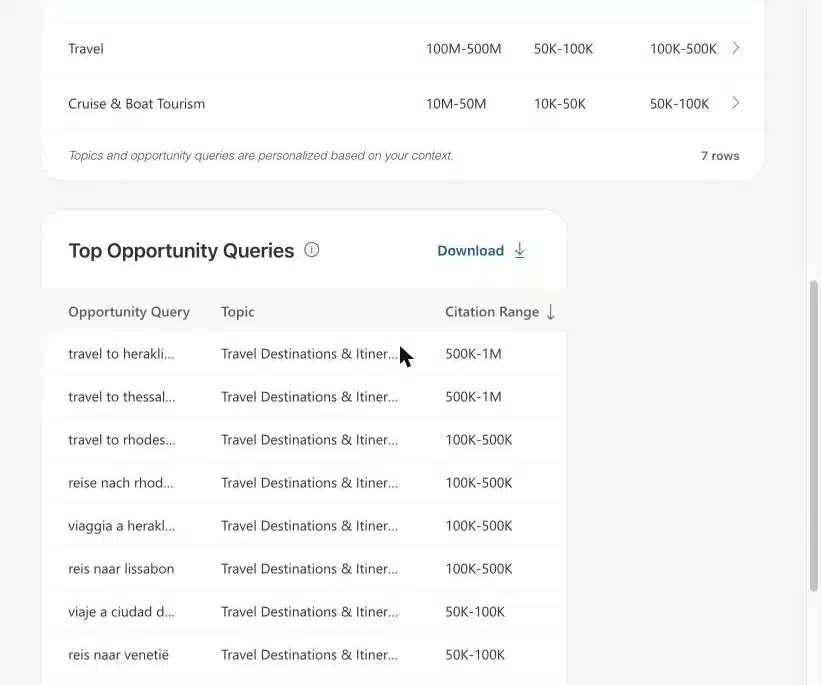Viewport: 821px width, 685px height.
Task: Click 100K-500K value in the Travel row
Action: pos(683,49)
